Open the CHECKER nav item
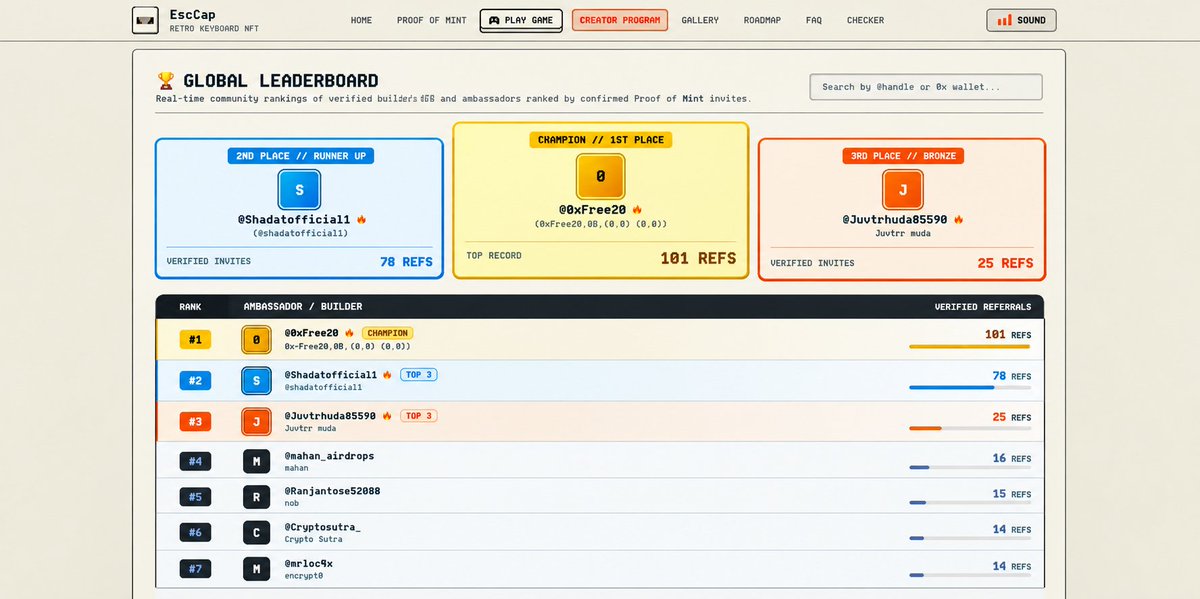Viewport: 1200px width, 599px height. point(865,20)
